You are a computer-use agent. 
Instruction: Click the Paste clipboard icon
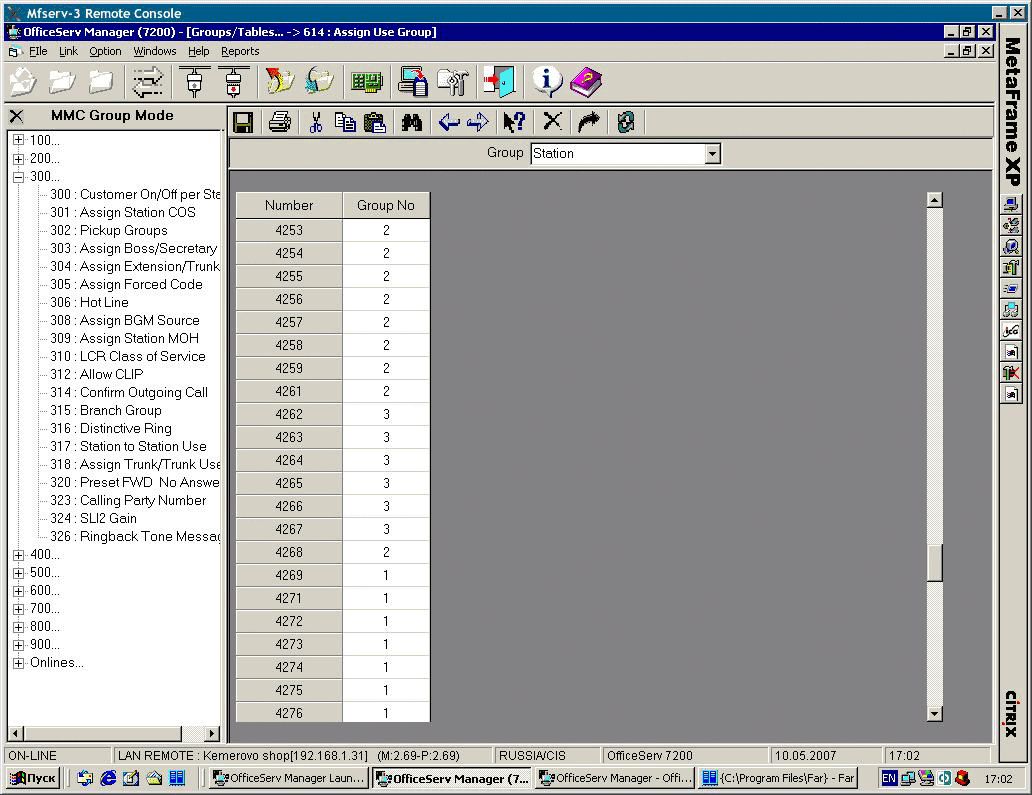point(375,122)
